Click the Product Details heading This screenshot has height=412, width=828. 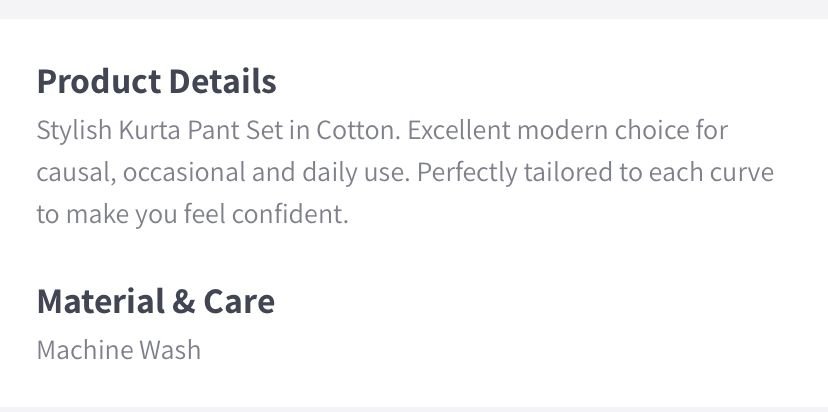click(x=156, y=82)
